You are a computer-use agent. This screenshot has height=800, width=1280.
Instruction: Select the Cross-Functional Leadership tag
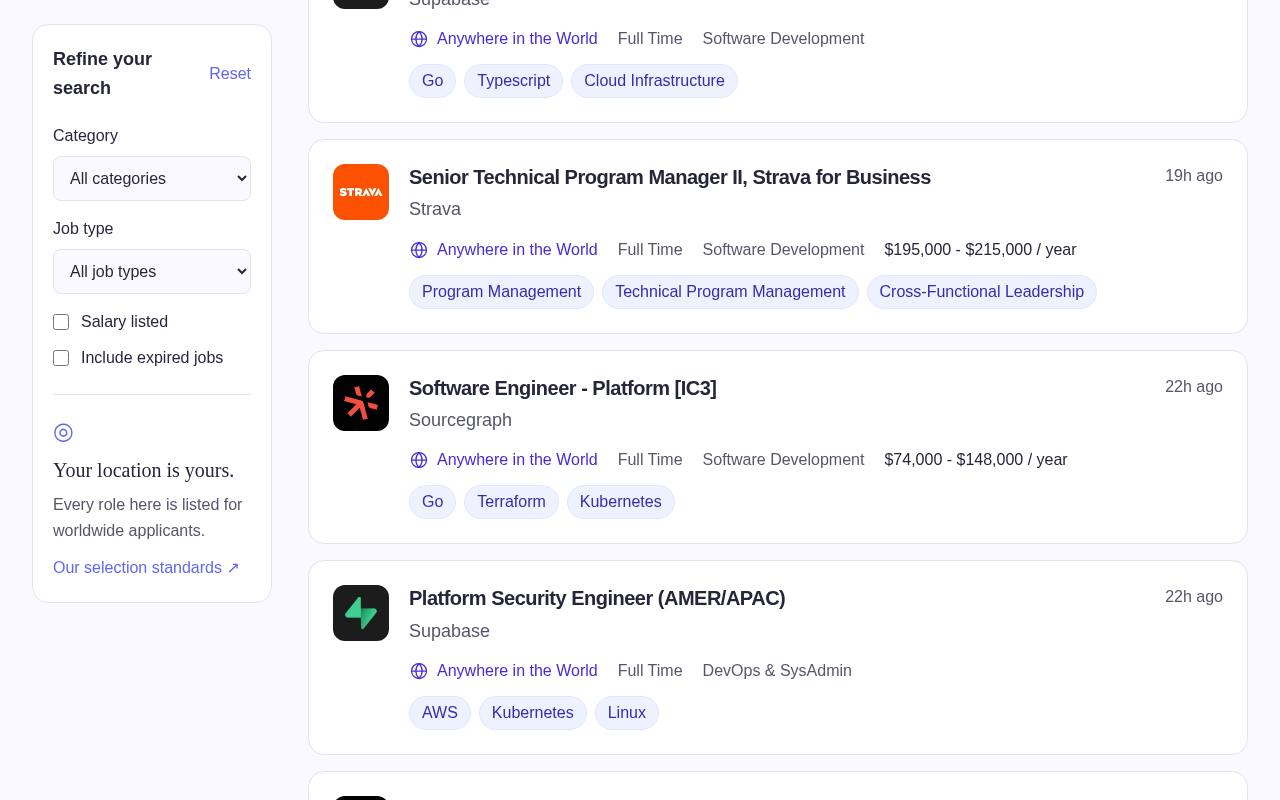tap(982, 292)
